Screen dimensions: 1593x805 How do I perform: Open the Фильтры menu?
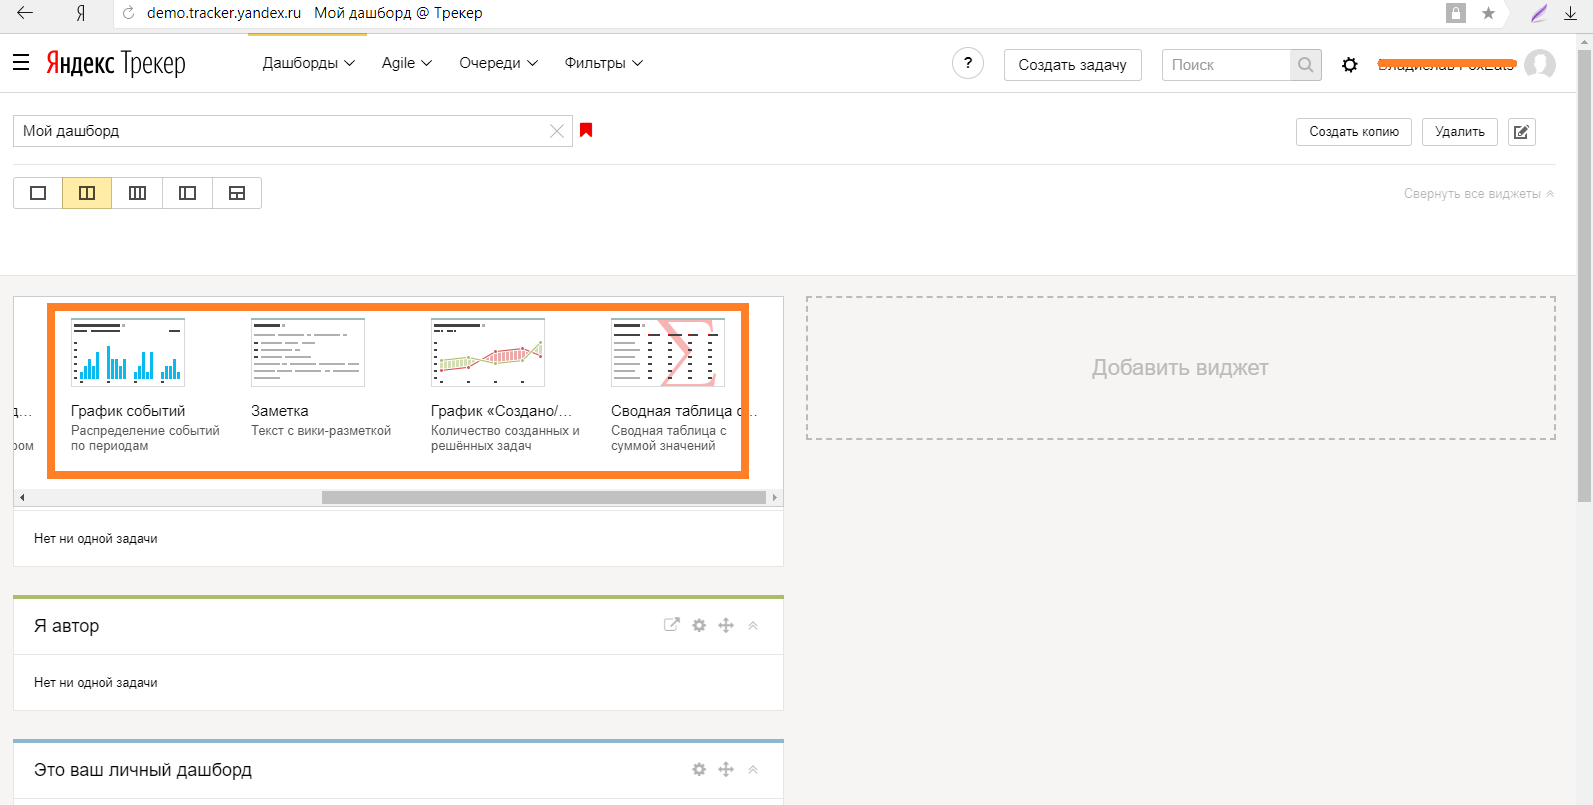click(x=603, y=63)
